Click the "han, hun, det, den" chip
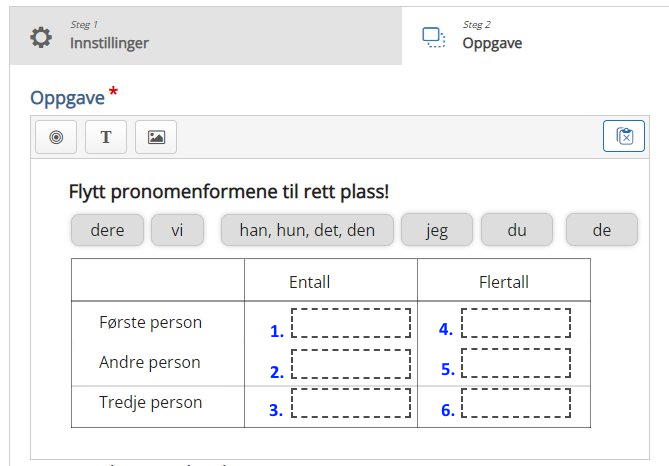669x466 pixels. [307, 230]
